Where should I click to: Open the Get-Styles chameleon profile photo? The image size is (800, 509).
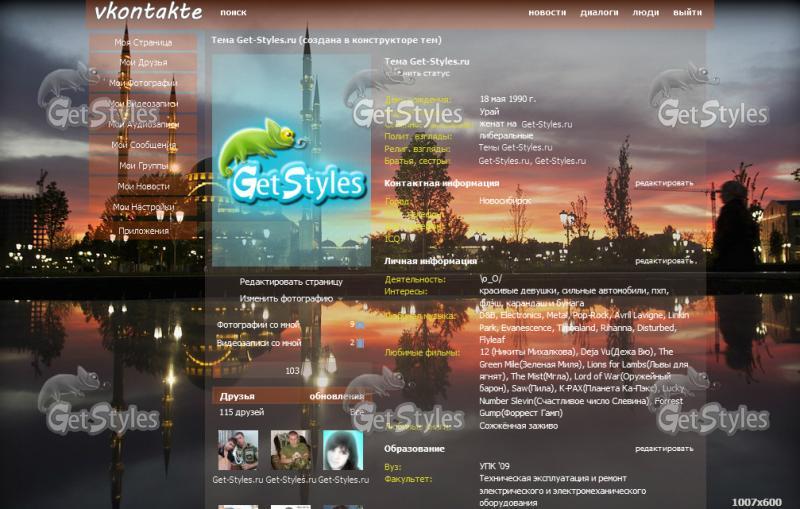click(291, 160)
